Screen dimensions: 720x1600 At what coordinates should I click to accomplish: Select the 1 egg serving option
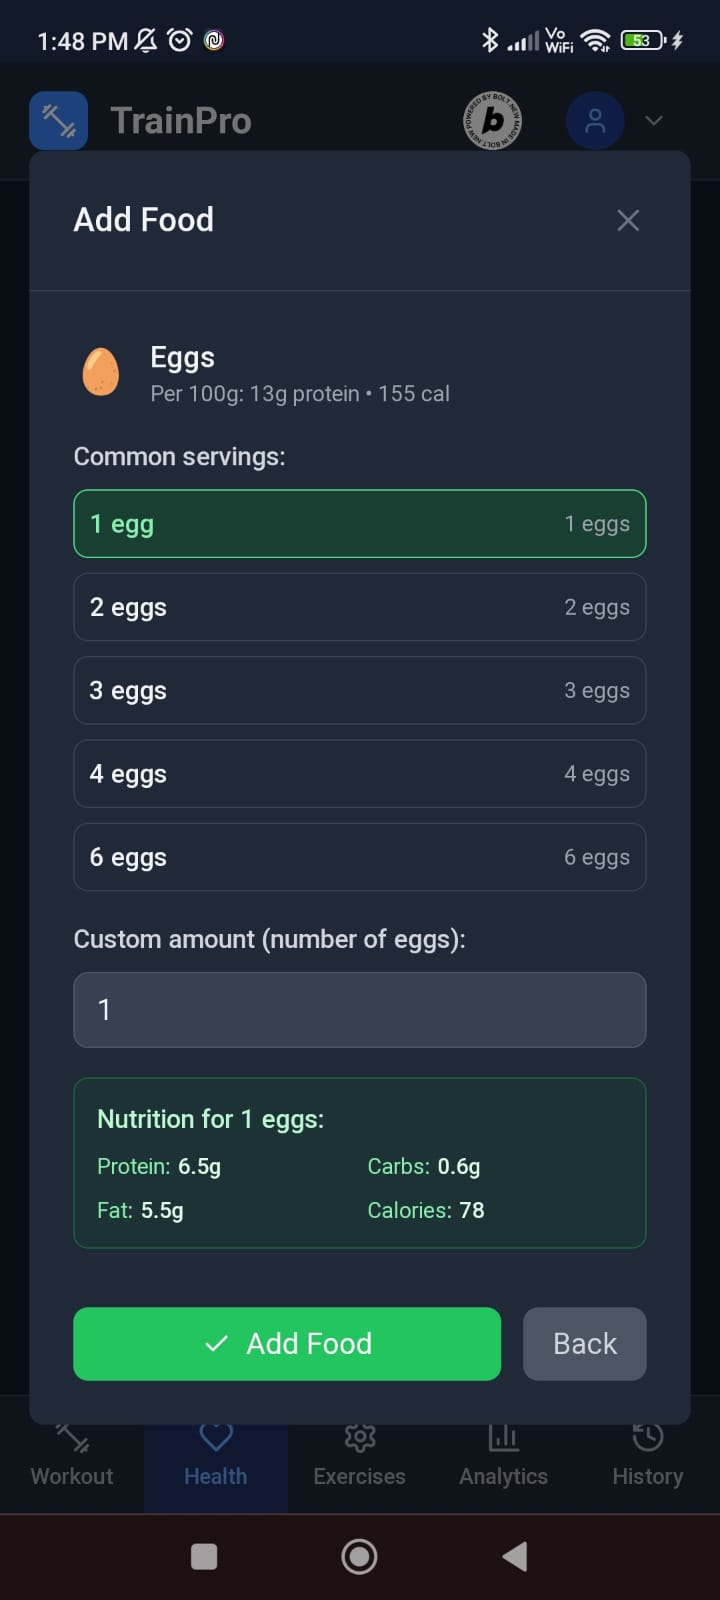(360, 524)
